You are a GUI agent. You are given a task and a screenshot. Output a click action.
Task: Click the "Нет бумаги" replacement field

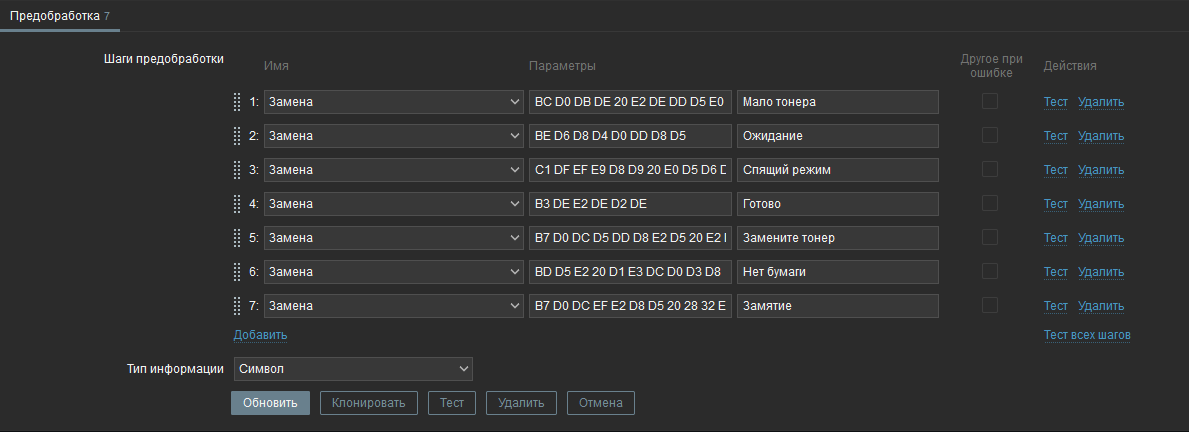click(837, 272)
